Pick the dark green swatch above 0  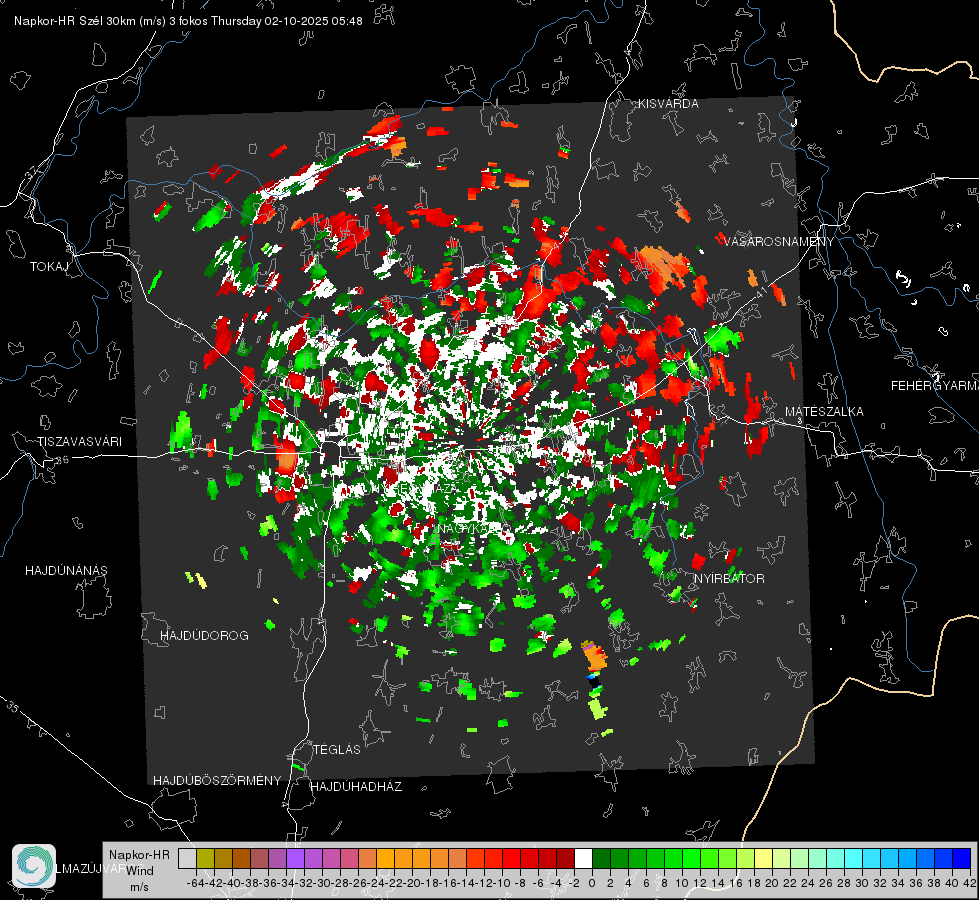601,858
